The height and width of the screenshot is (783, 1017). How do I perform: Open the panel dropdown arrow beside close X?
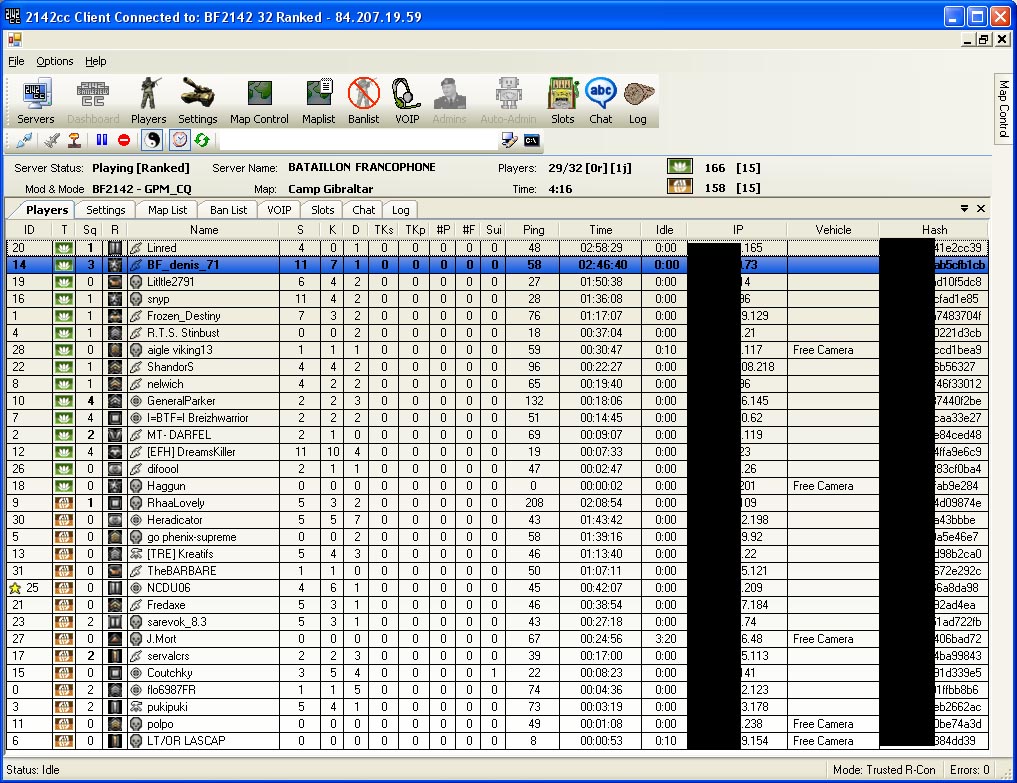[964, 209]
